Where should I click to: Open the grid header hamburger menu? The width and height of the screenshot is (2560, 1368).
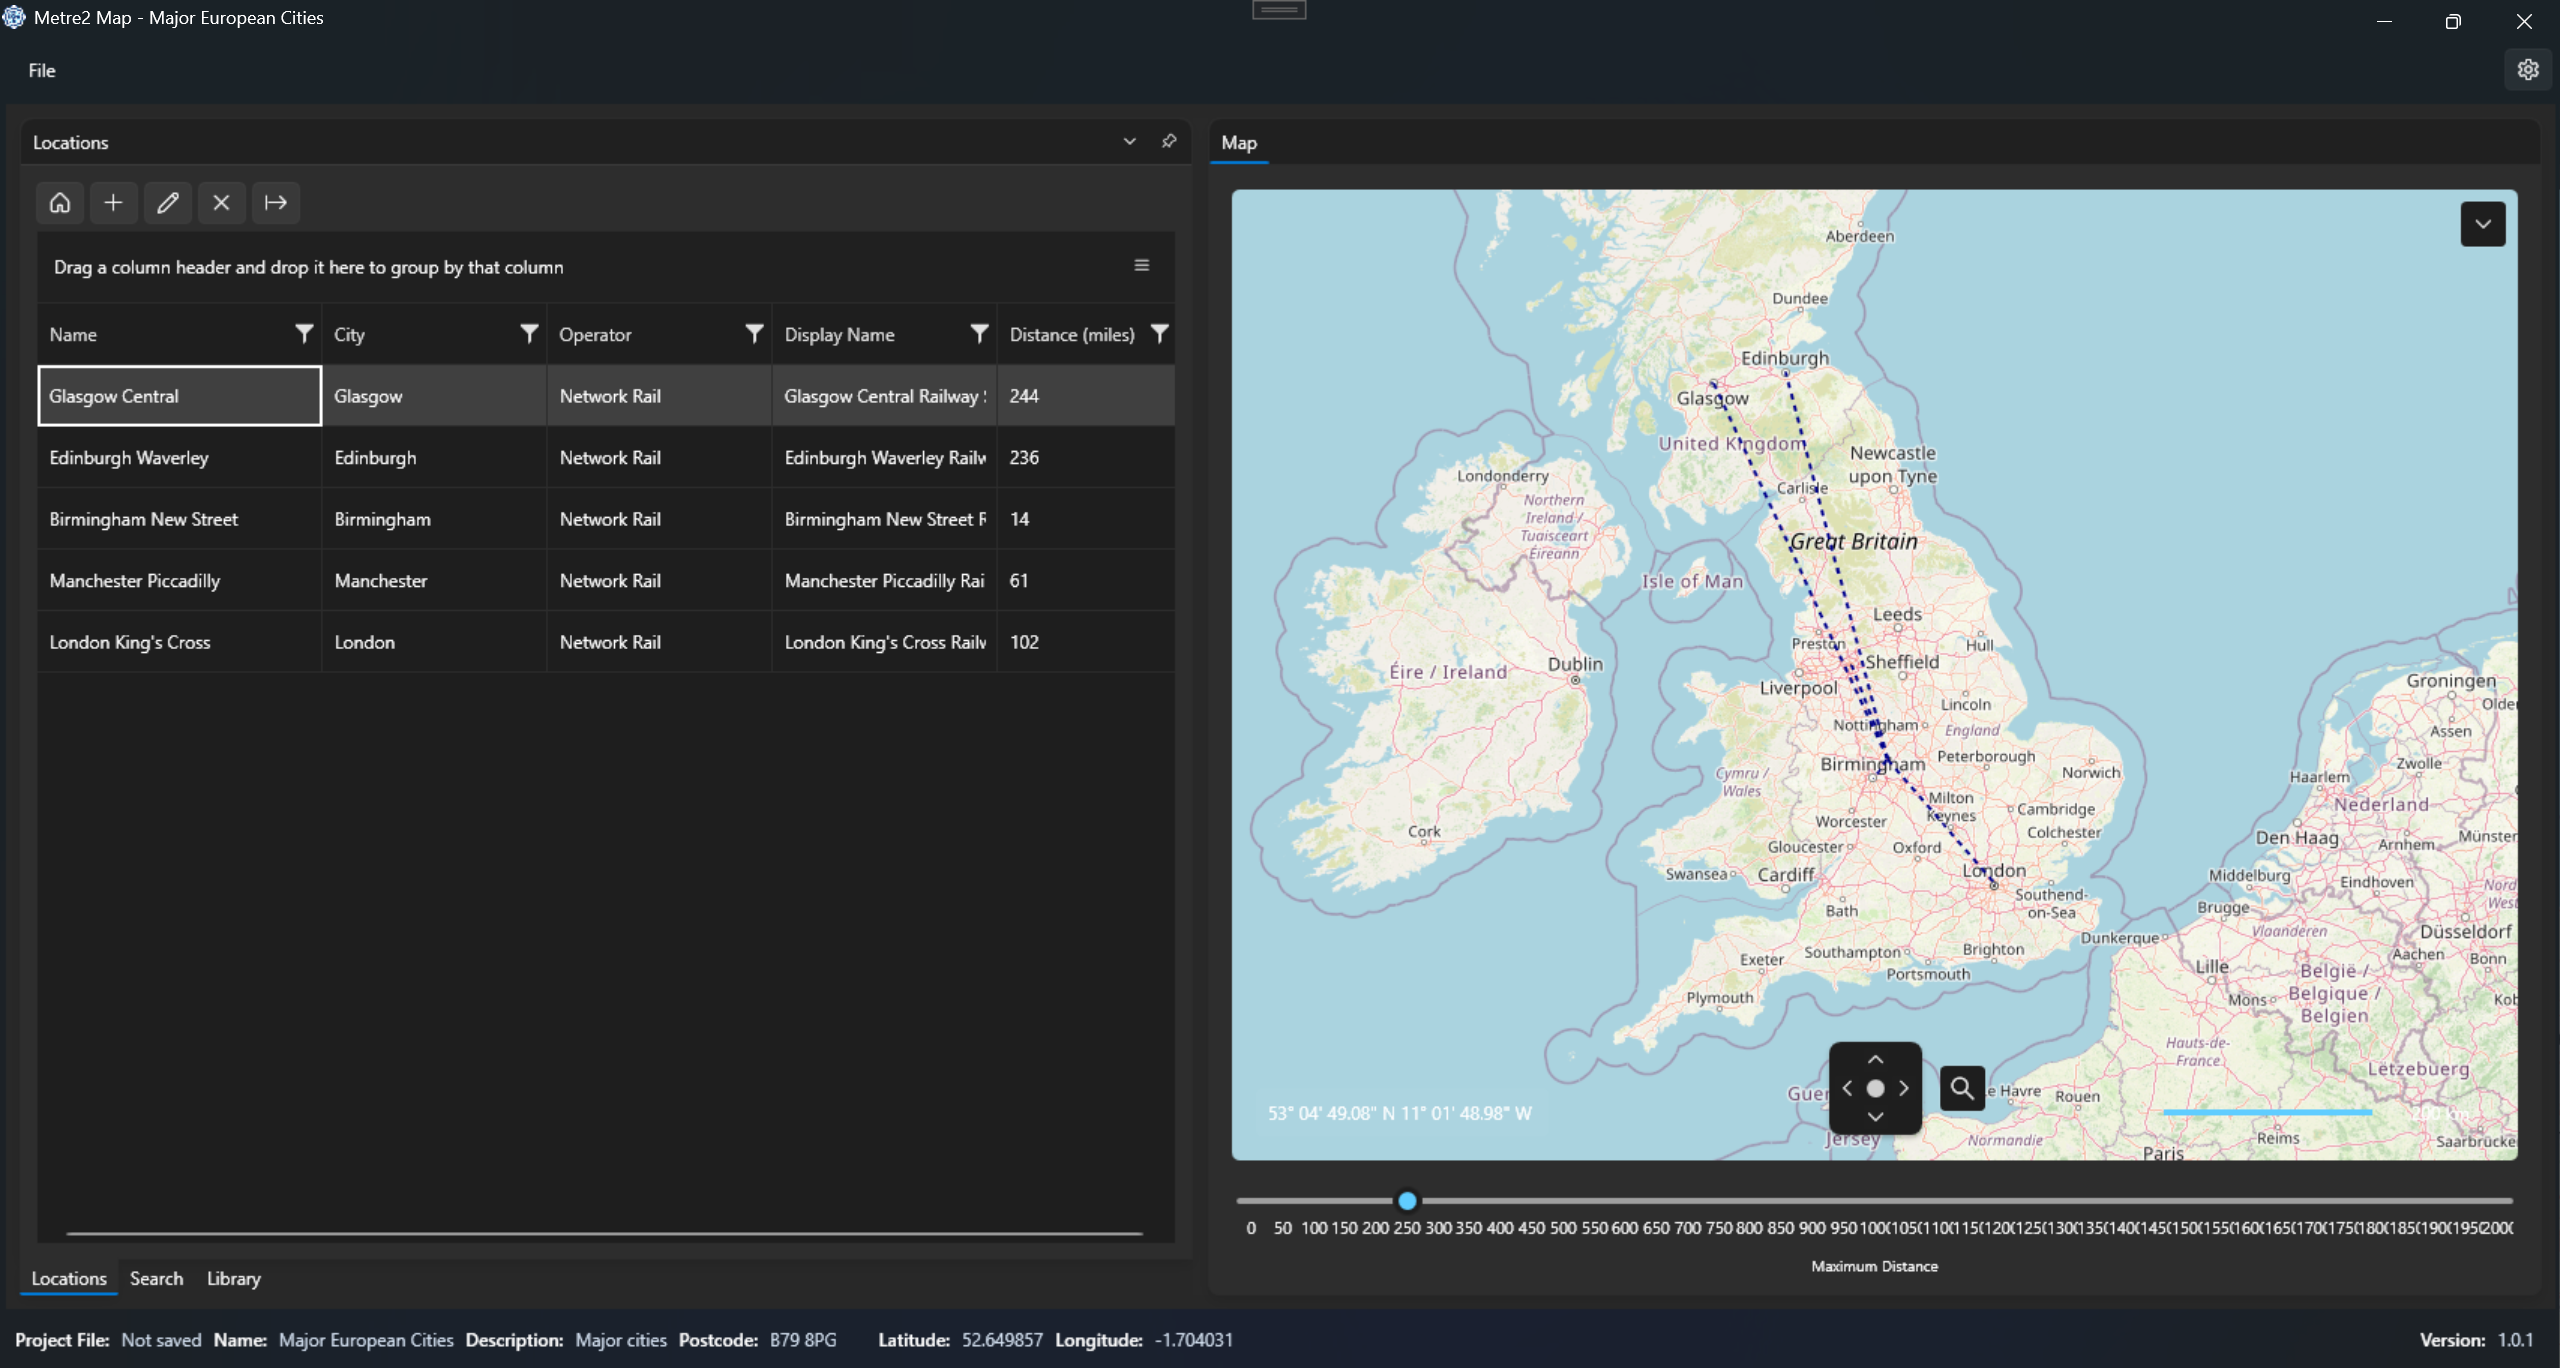click(1141, 265)
